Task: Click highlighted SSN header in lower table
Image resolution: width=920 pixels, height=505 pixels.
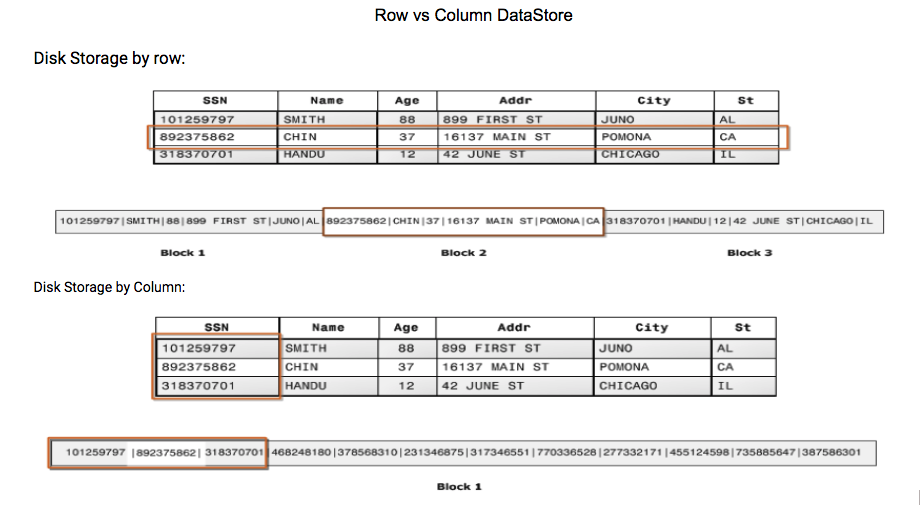Action: point(216,327)
